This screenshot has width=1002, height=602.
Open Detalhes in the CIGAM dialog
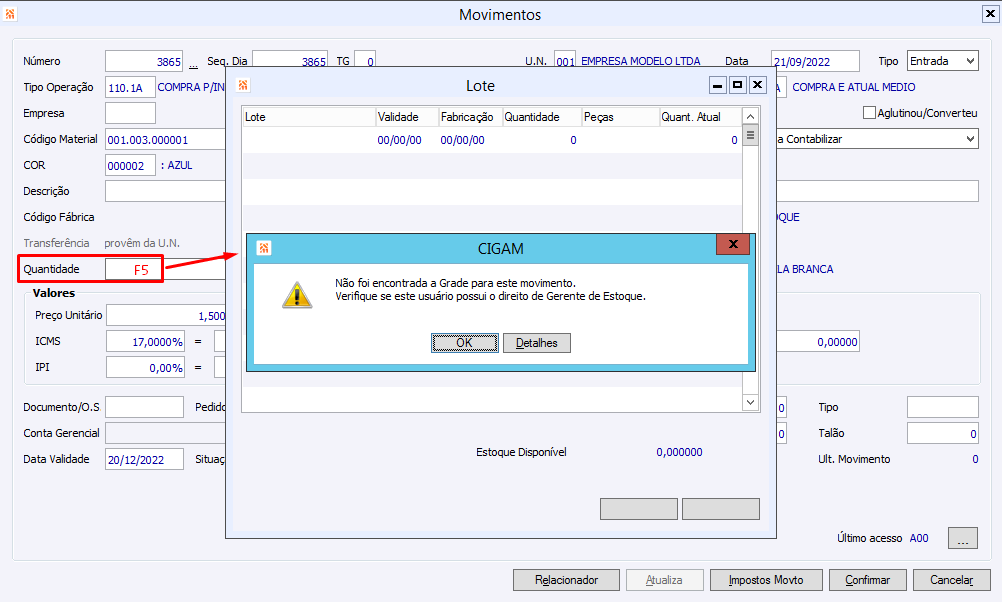pyautogui.click(x=537, y=343)
